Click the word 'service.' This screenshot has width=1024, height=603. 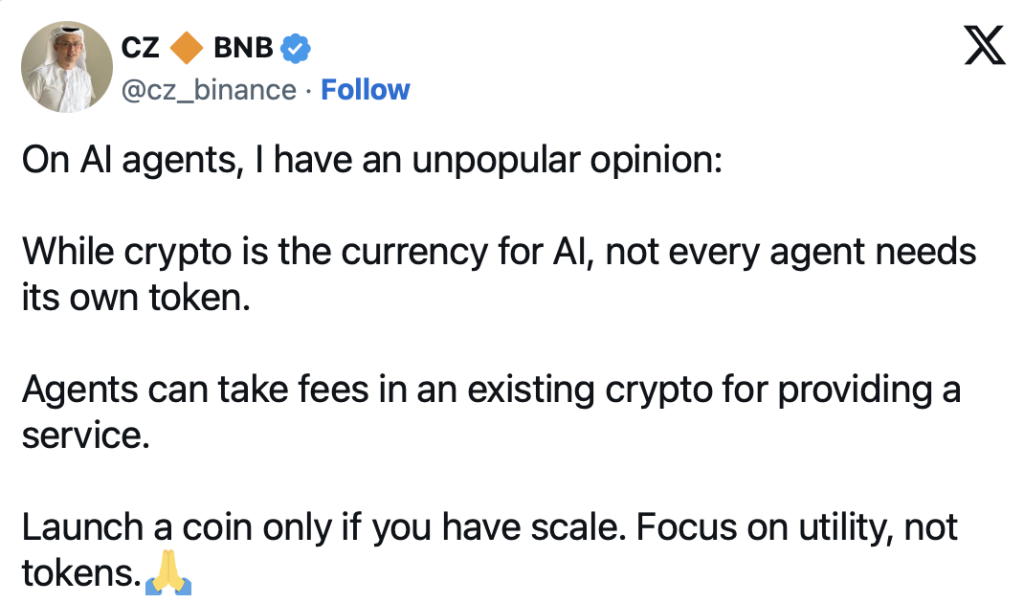pyautogui.click(x=86, y=435)
